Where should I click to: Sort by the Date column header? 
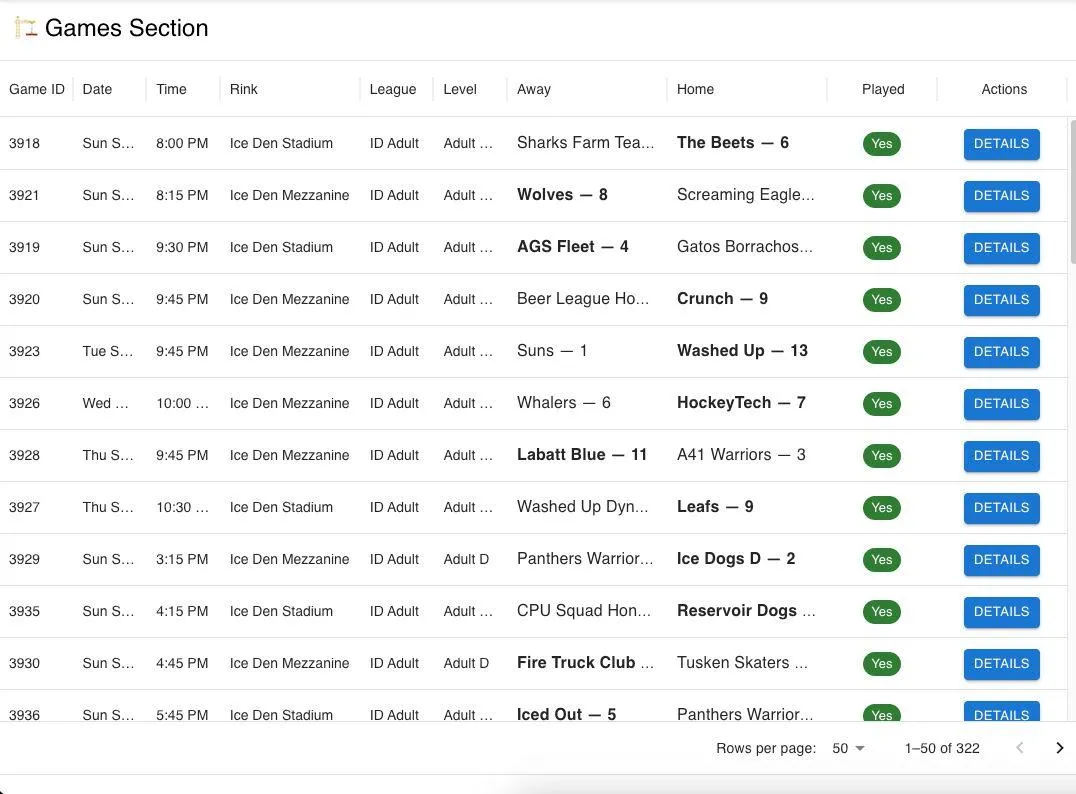(x=97, y=89)
